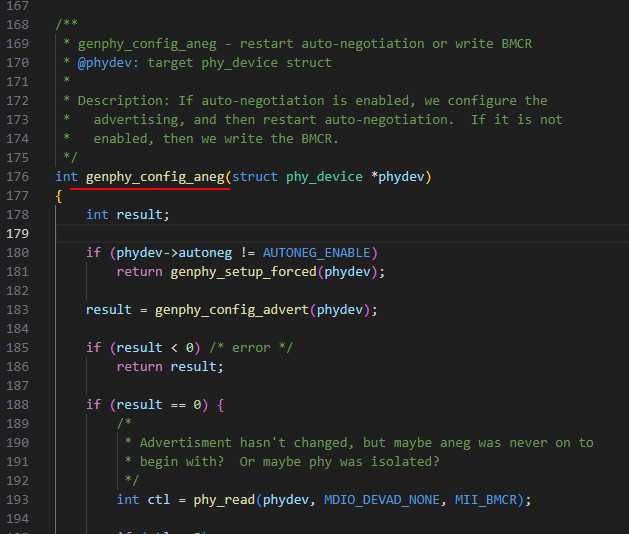629x534 pixels.
Task: Click the genphy_config_aneg function name
Action: tap(155, 177)
